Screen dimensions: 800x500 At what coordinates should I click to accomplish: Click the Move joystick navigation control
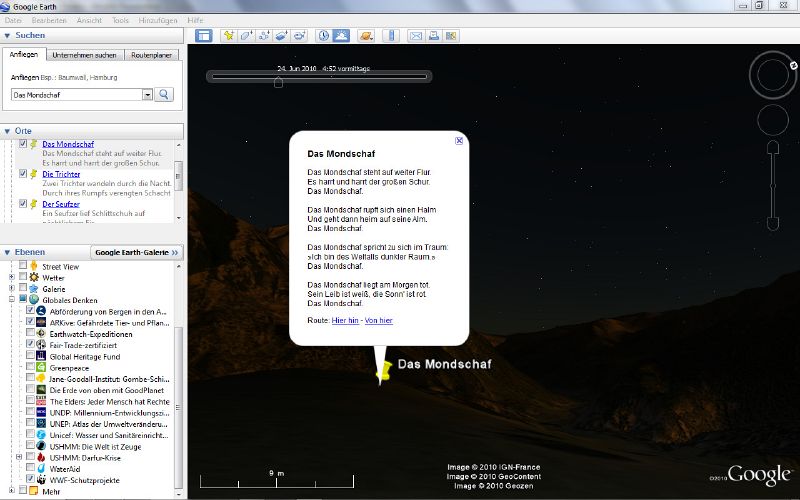click(x=772, y=121)
